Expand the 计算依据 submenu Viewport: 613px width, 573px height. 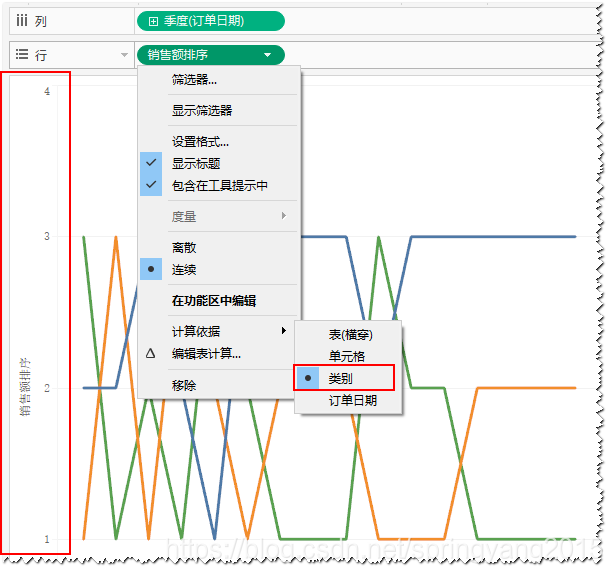[219, 331]
